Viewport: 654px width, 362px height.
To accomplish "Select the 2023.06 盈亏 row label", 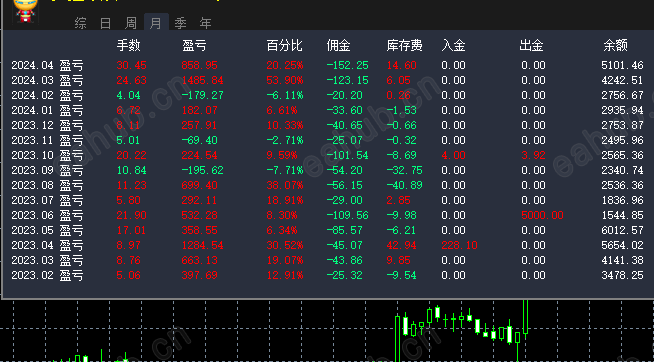I will [x=47, y=216].
